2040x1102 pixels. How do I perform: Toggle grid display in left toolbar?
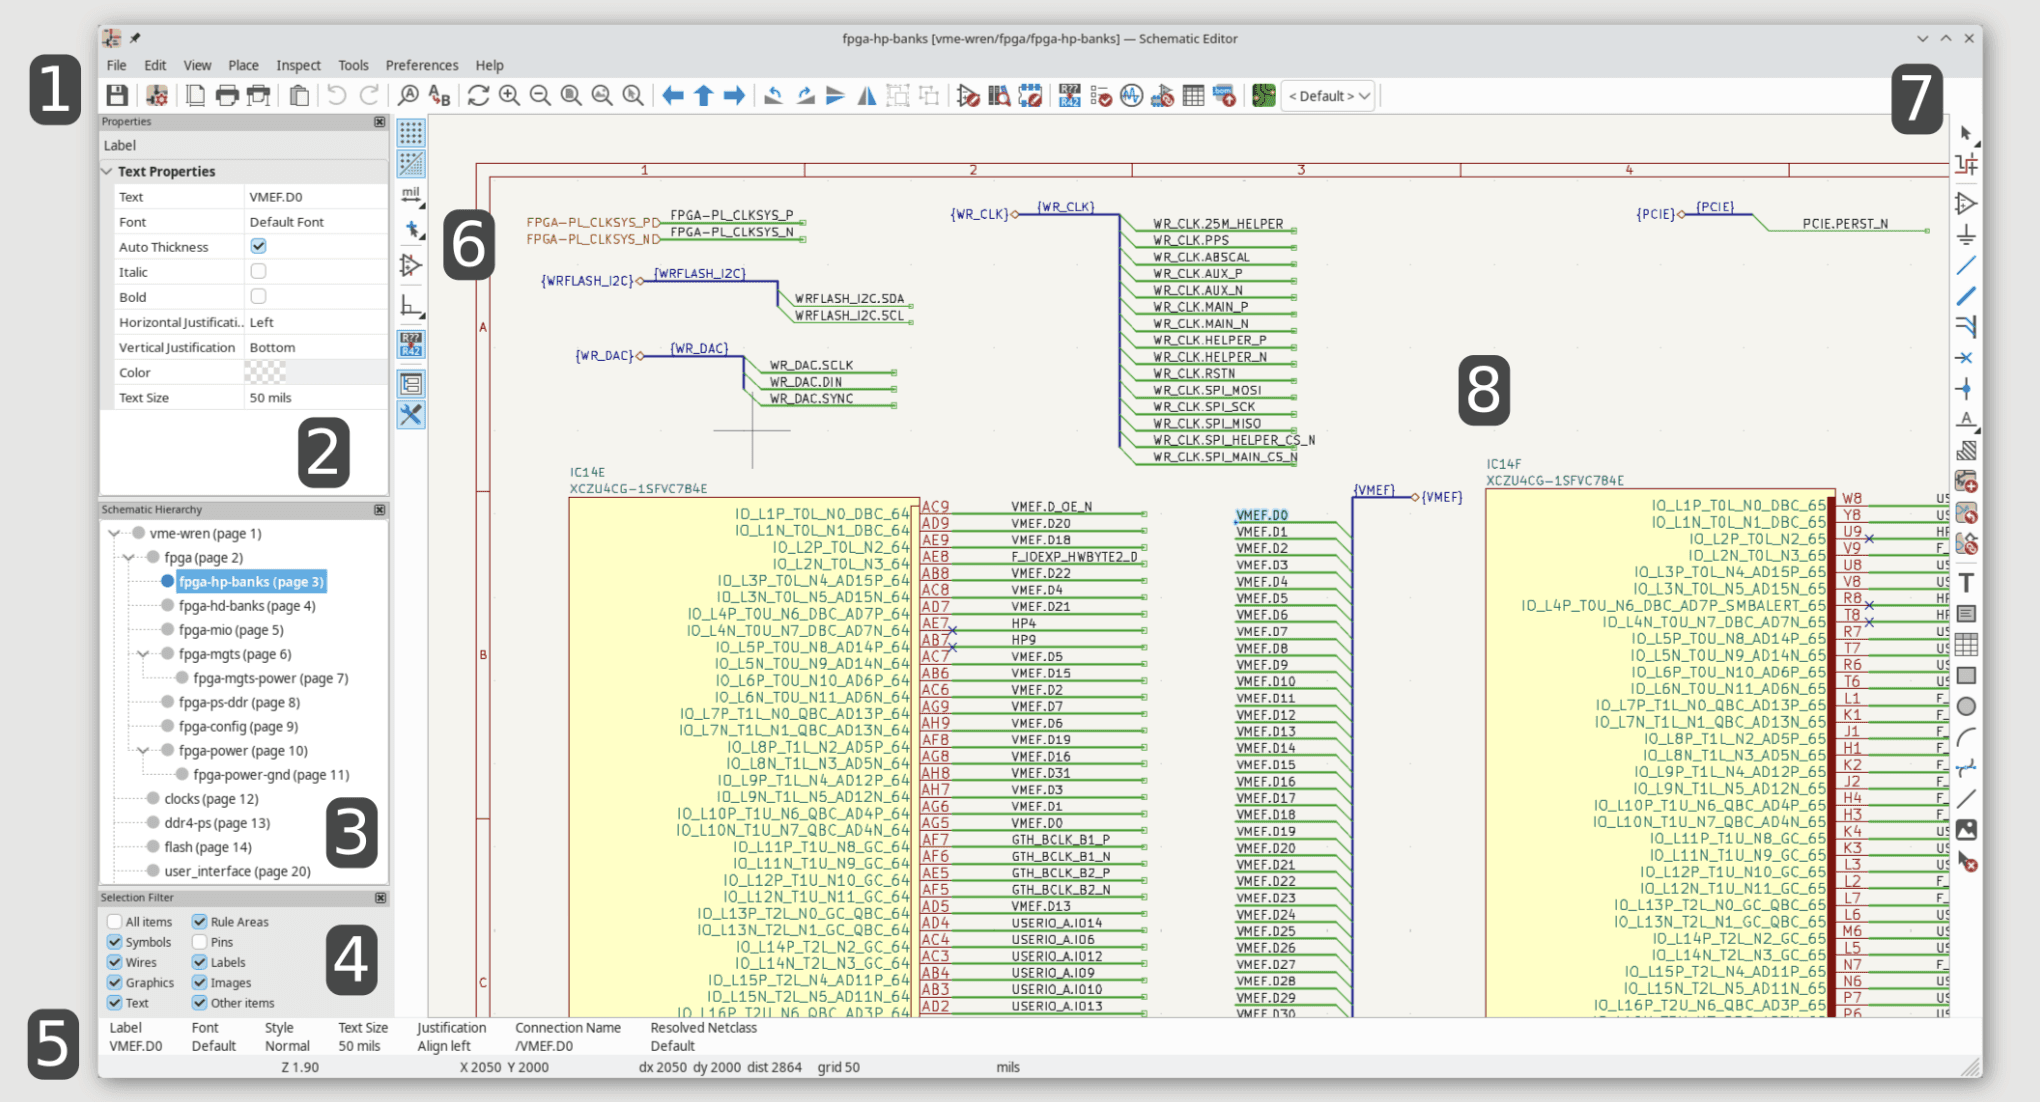[411, 133]
